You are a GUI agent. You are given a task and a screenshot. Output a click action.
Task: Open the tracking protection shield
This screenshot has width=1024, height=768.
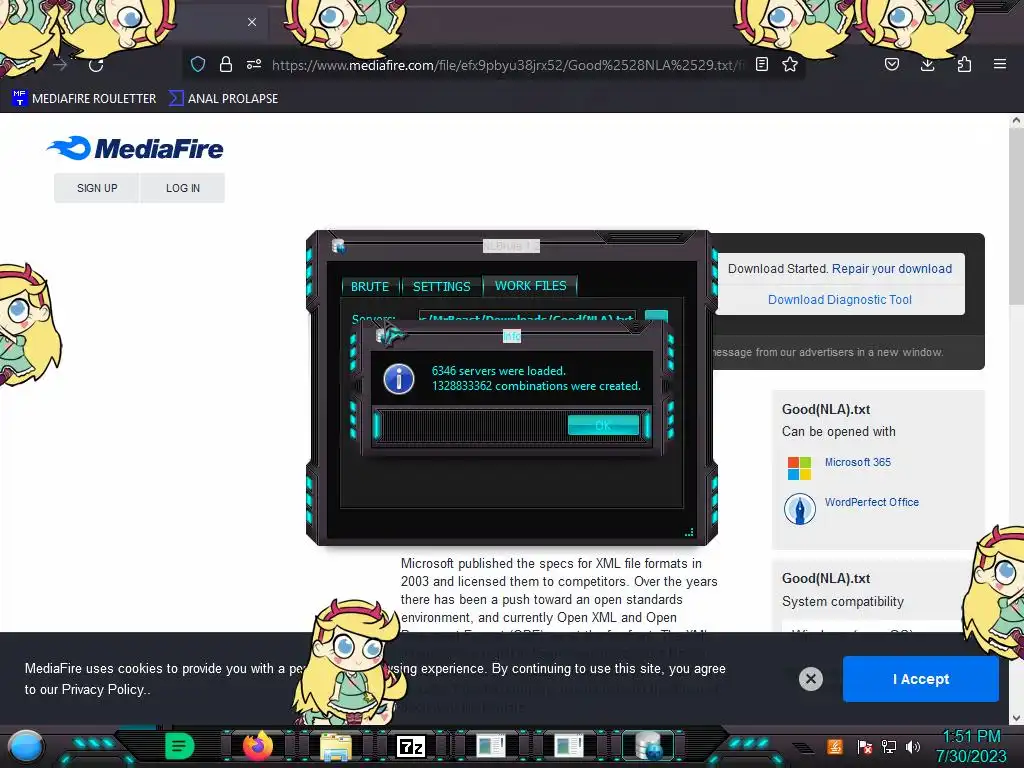point(198,64)
